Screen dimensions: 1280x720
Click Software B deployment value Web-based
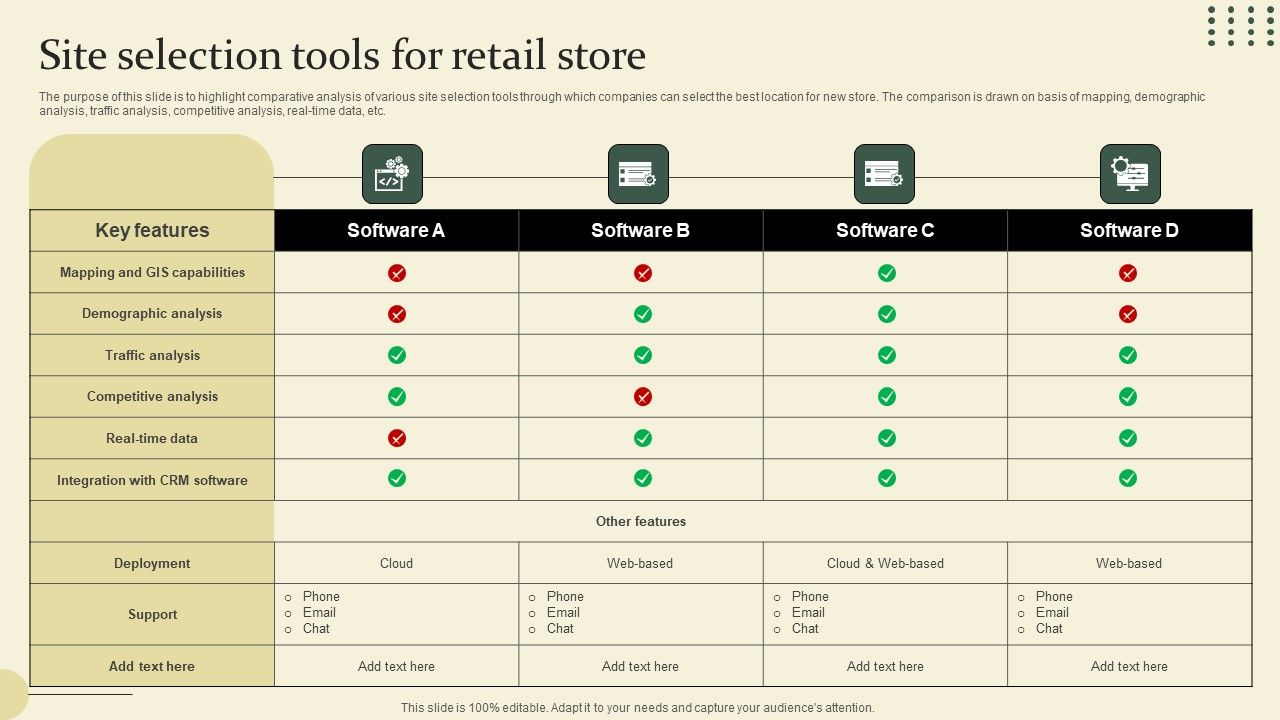point(640,563)
